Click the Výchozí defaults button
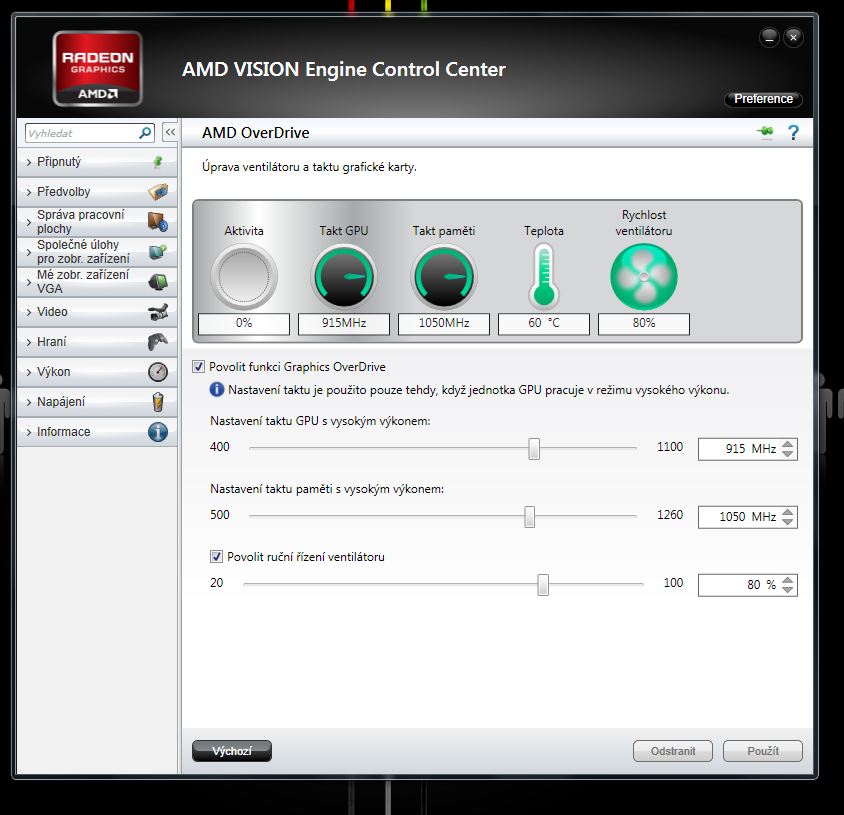The height and width of the screenshot is (815, 844). click(x=232, y=751)
